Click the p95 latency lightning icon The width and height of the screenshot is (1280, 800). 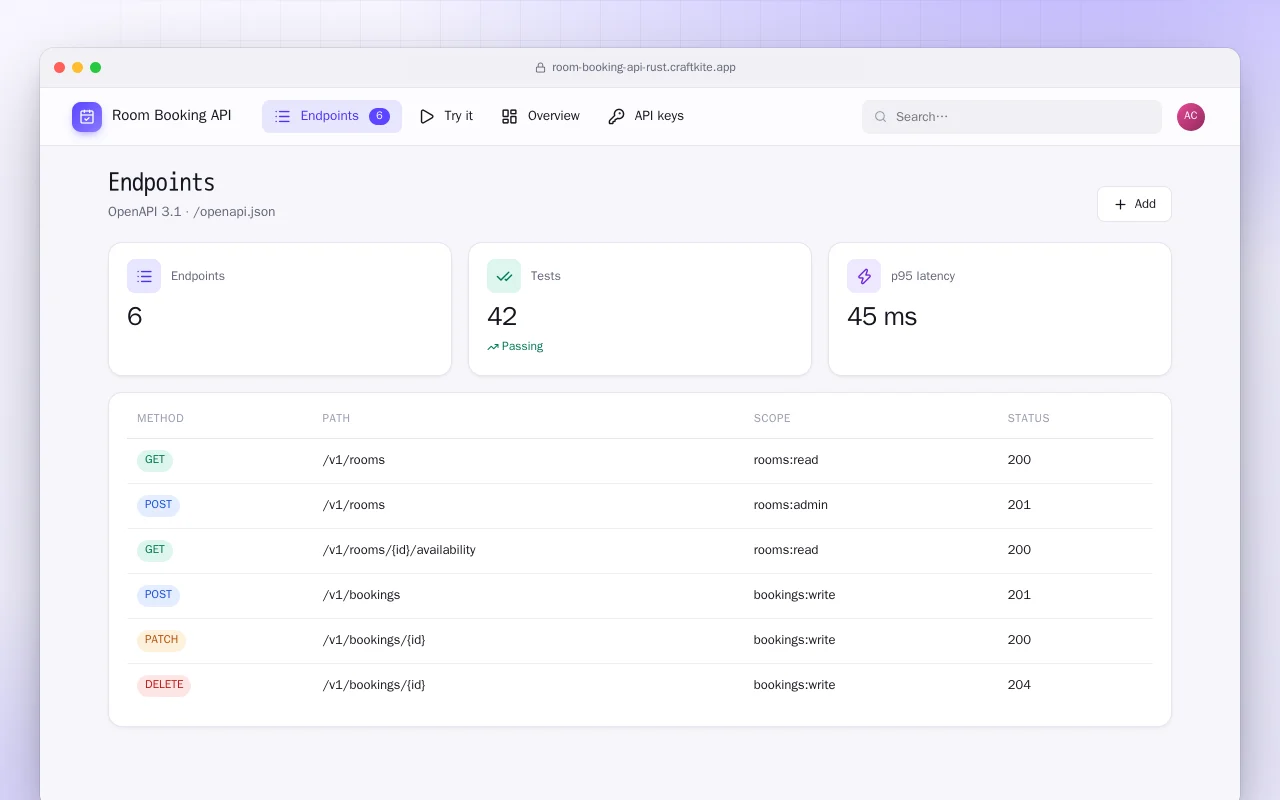(864, 276)
